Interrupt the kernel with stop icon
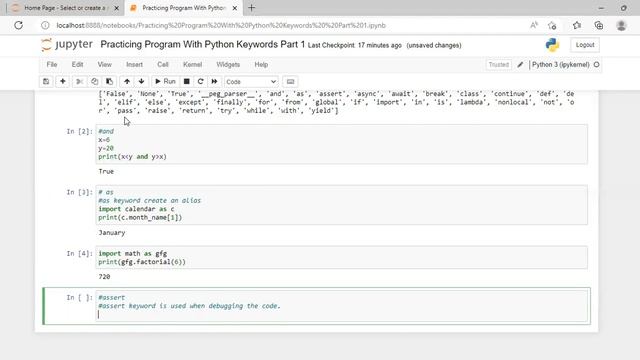The height and width of the screenshot is (360, 640). 187,82
